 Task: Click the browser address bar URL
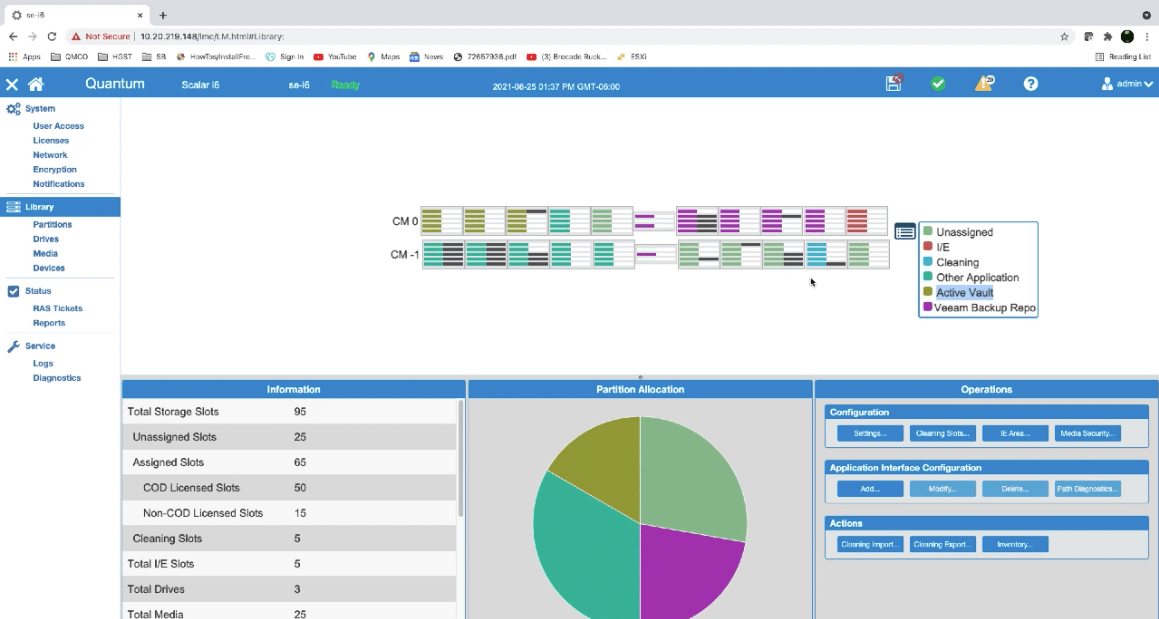pyautogui.click(x=212, y=36)
